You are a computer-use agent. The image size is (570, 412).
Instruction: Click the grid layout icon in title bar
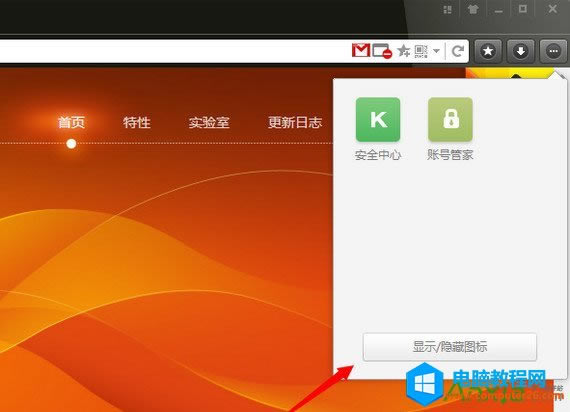(448, 10)
